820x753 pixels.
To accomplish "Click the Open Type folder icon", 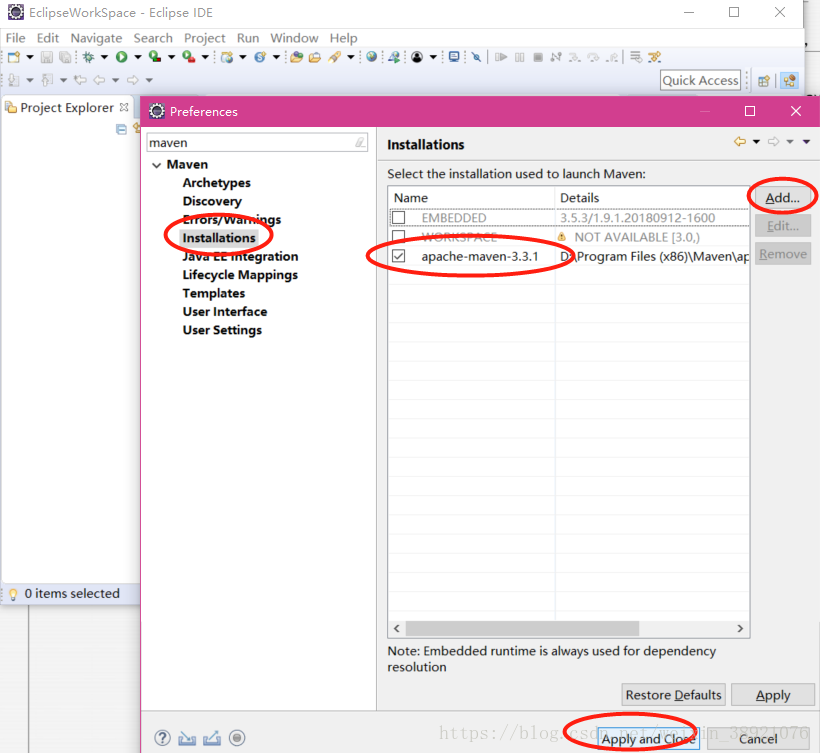I will click(297, 57).
